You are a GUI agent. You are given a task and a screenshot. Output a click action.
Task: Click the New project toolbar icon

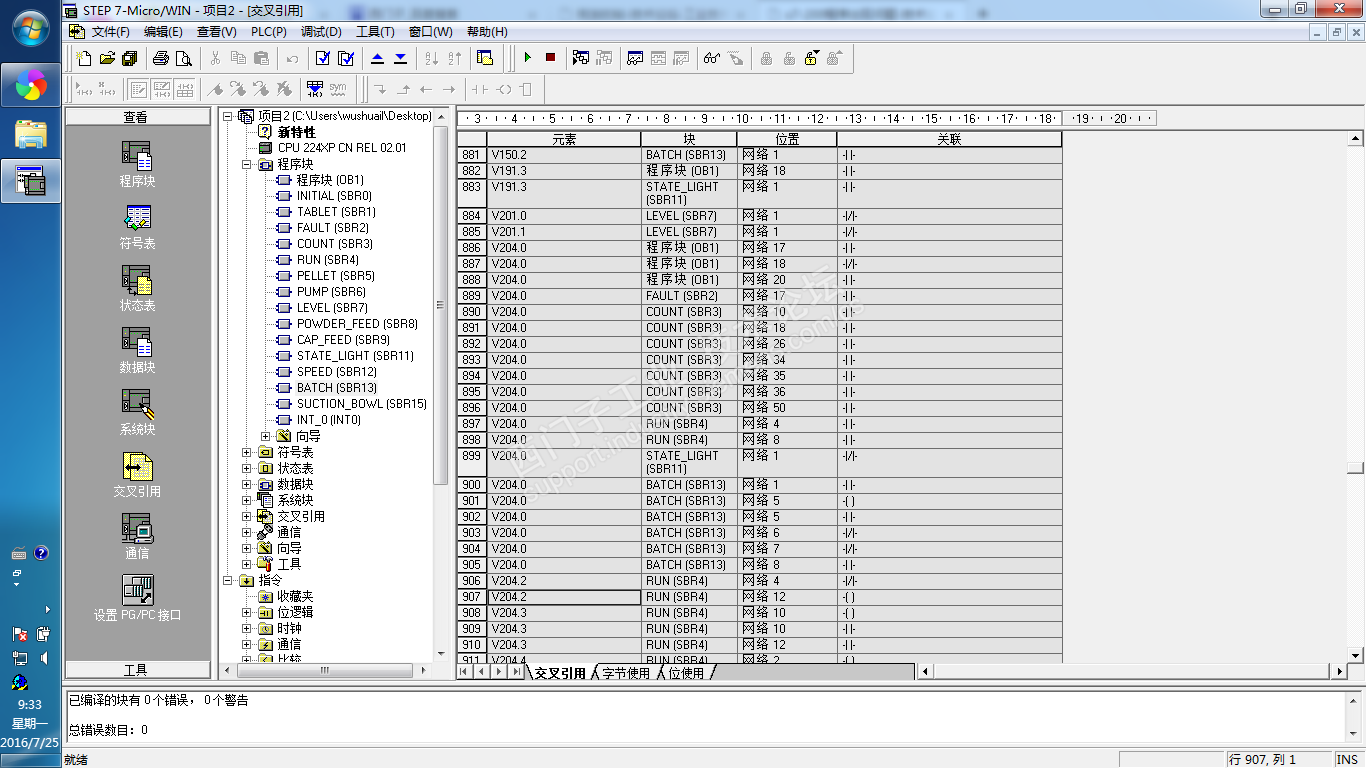tap(85, 58)
